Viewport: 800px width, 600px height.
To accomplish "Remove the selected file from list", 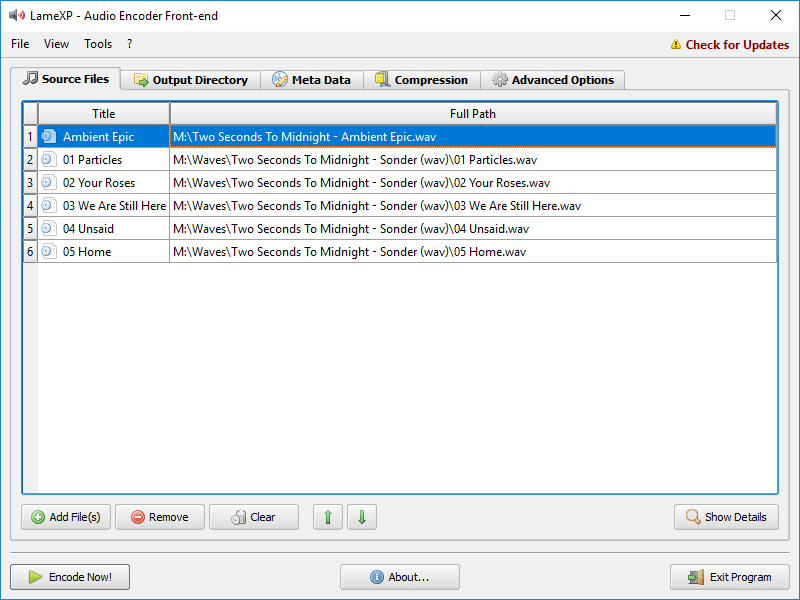I will tap(160, 517).
